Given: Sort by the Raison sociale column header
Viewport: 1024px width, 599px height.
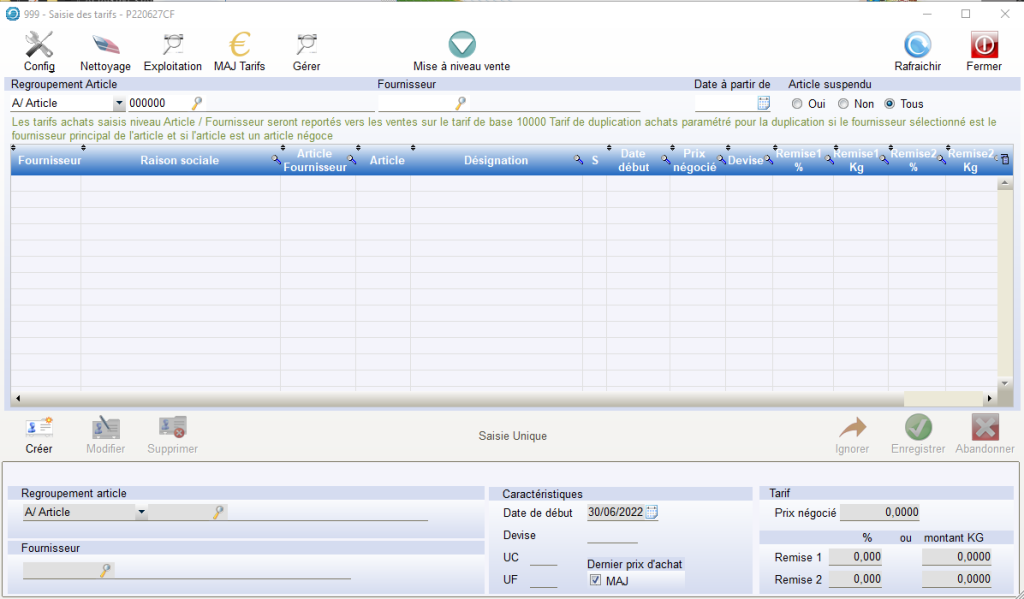Looking at the screenshot, I should (180, 161).
